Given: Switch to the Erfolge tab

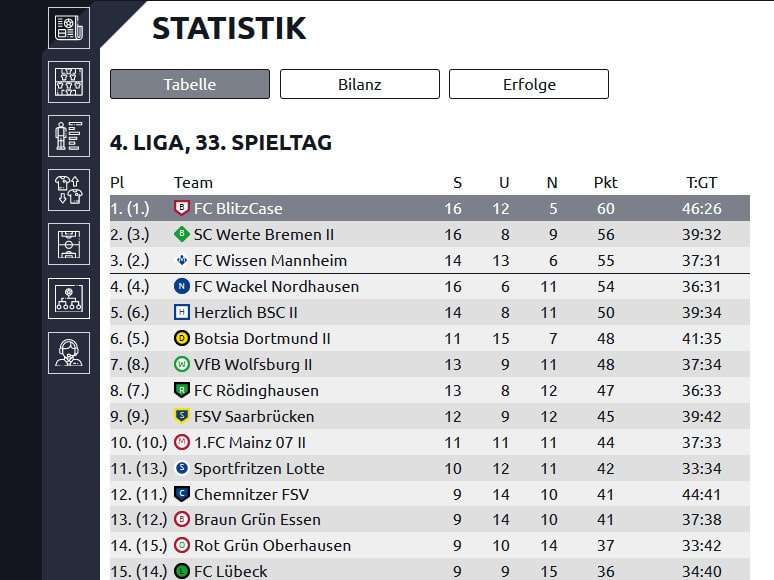Looking at the screenshot, I should click(529, 84).
